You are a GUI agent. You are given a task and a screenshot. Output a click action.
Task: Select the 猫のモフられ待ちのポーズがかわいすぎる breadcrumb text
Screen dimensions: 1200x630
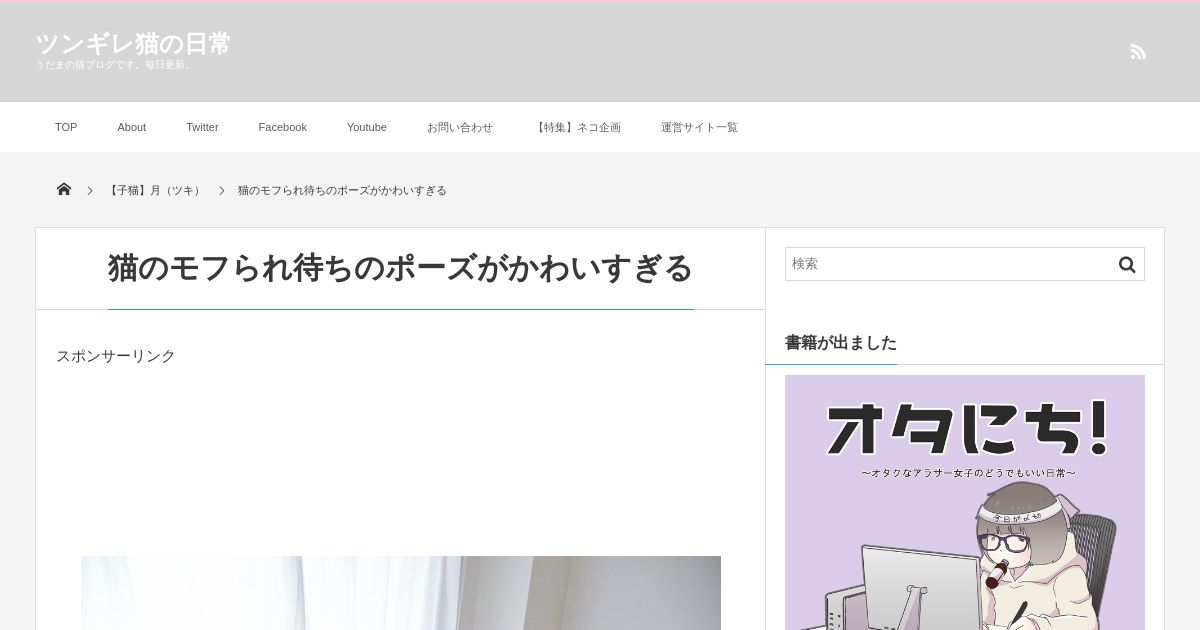point(342,190)
